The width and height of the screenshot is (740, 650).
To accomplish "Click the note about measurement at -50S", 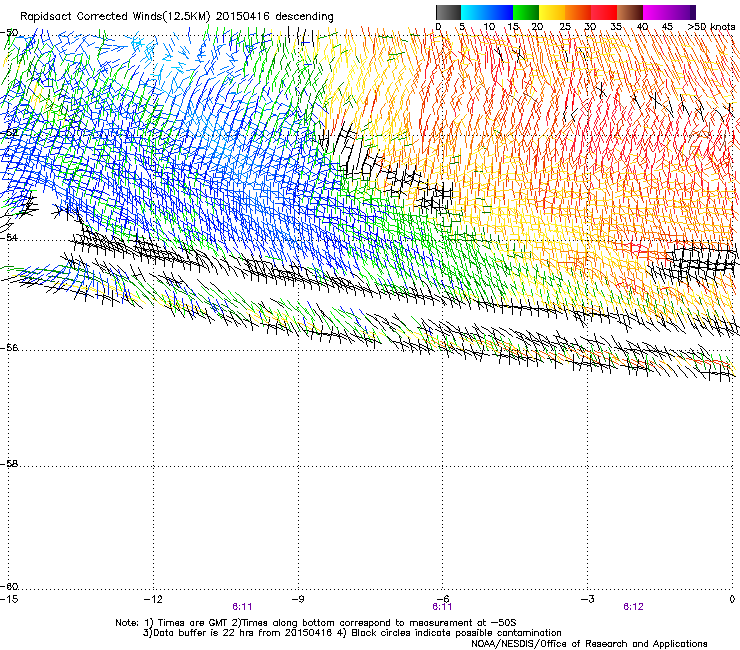I will tap(373, 623).
